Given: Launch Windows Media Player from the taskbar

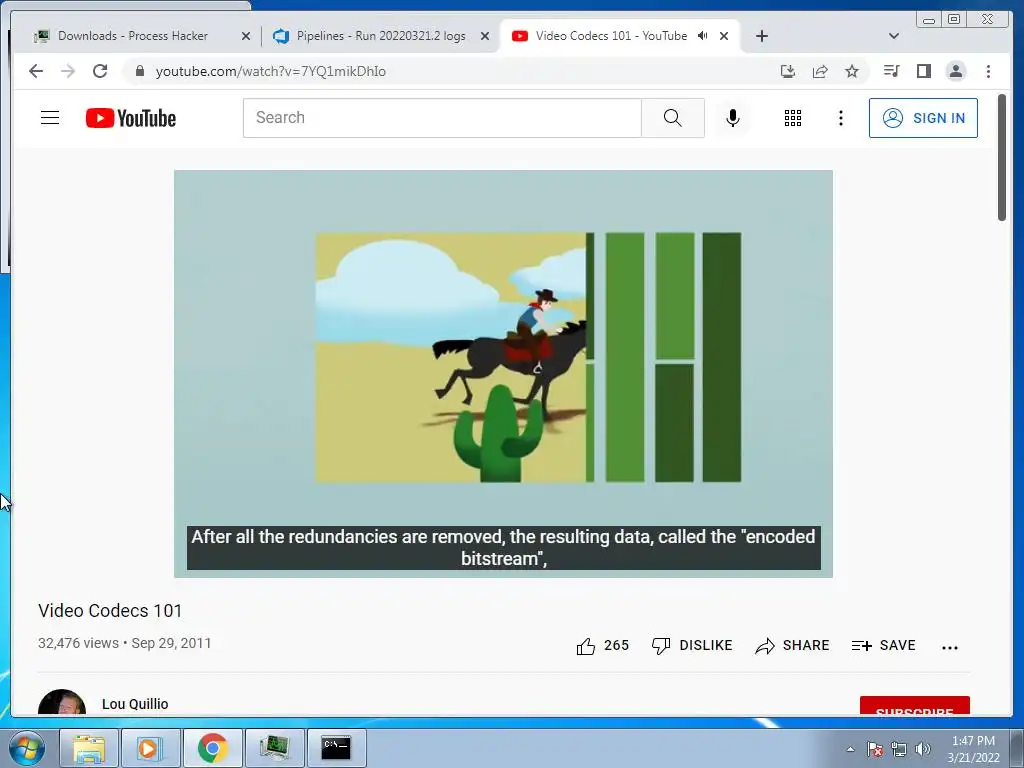Looking at the screenshot, I should pyautogui.click(x=150, y=748).
